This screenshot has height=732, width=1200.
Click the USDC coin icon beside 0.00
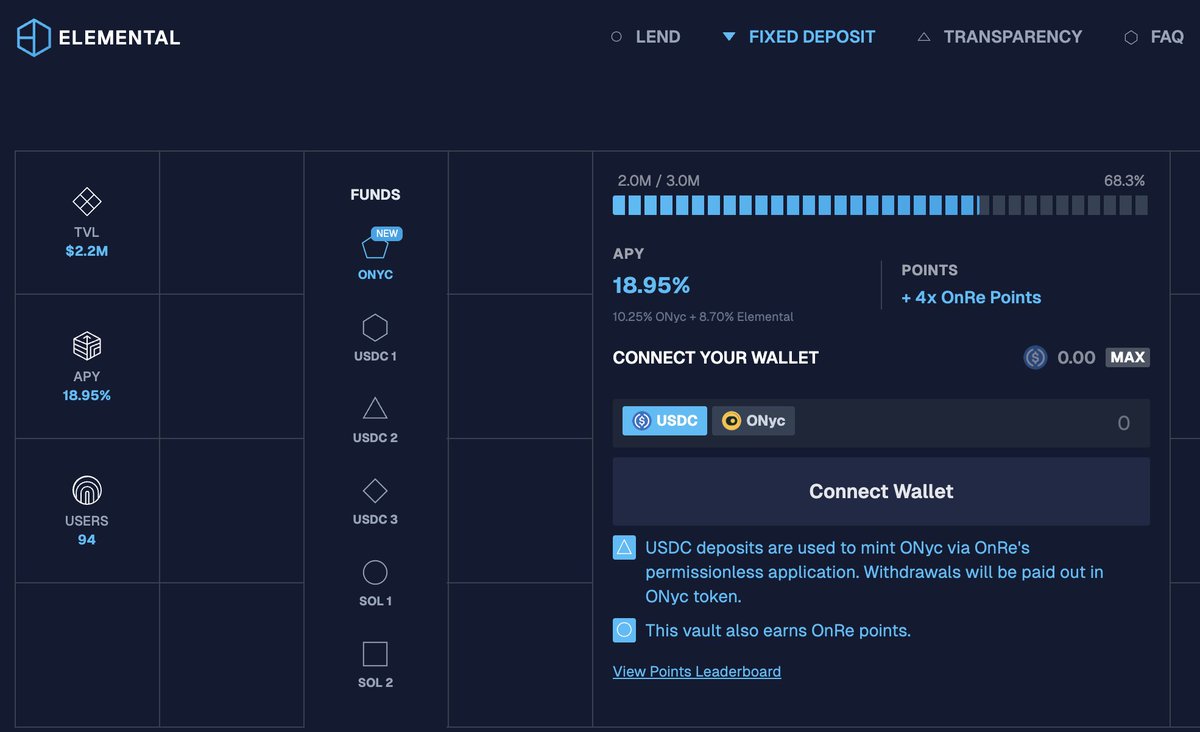point(1035,357)
